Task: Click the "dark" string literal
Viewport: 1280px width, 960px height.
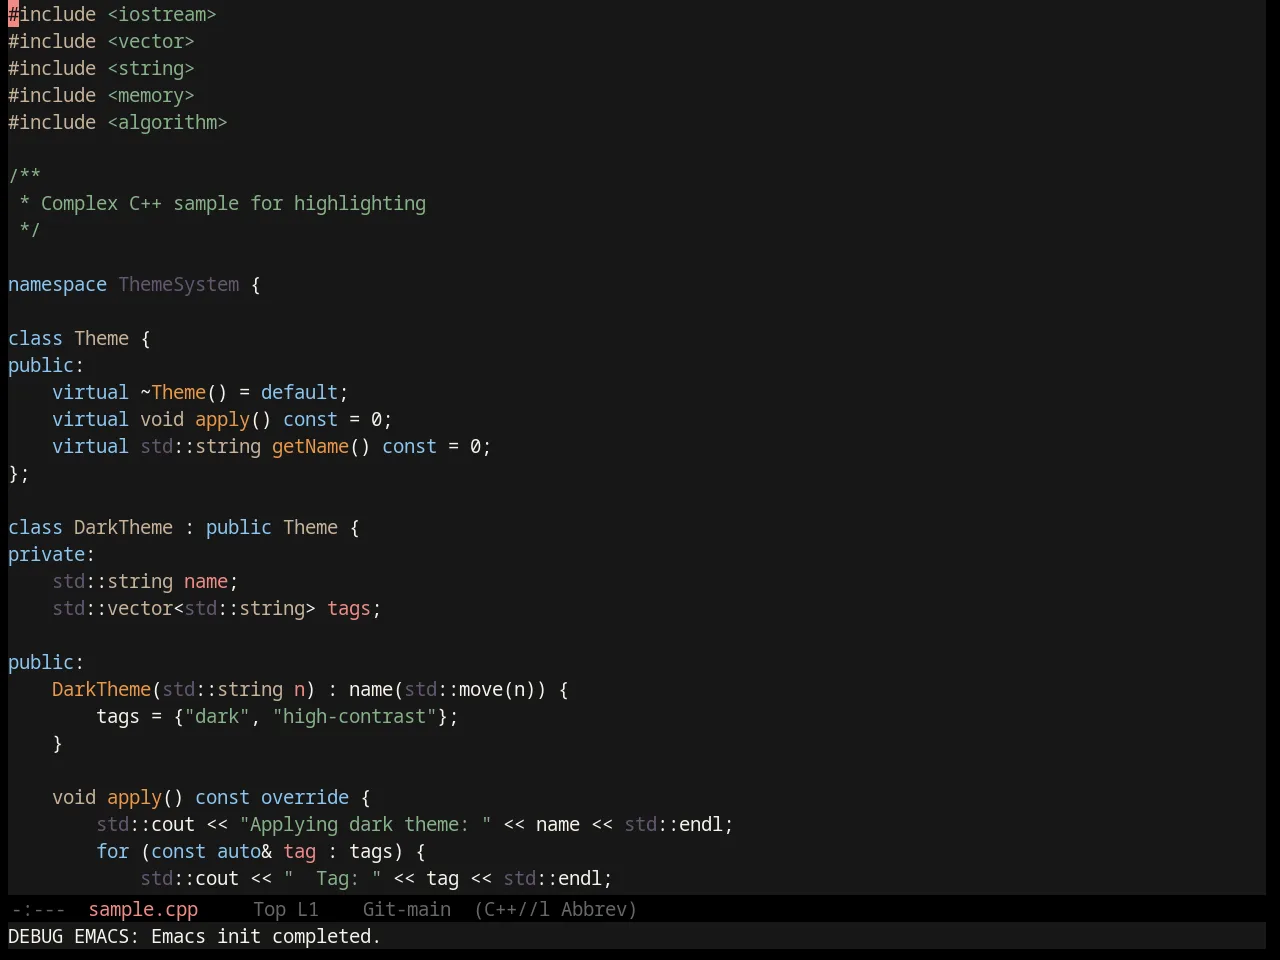Action: pyautogui.click(x=217, y=716)
